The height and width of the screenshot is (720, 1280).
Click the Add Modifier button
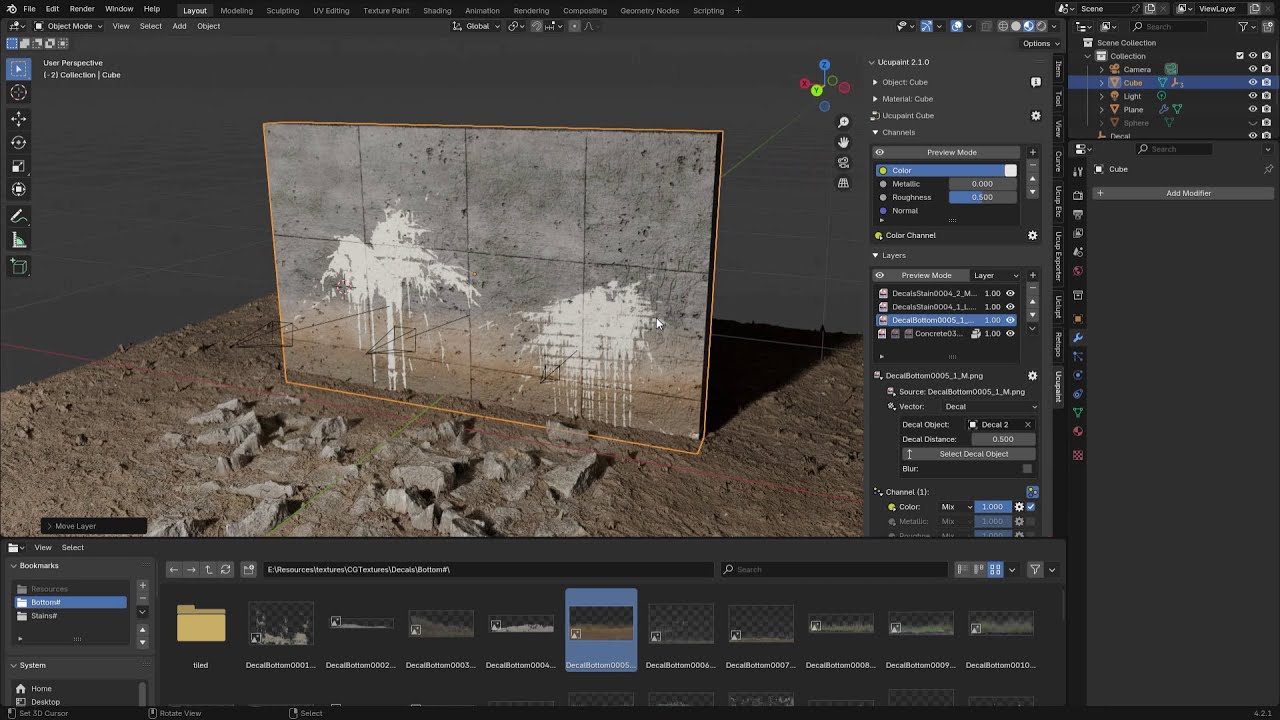click(1188, 193)
